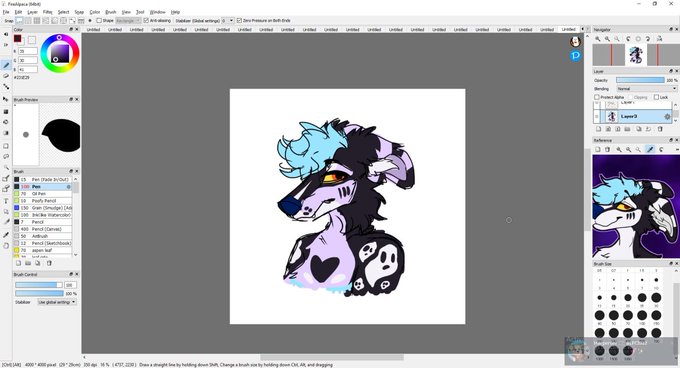Click the snap grid icon
The height and width of the screenshot is (368, 680).
click(37, 20)
